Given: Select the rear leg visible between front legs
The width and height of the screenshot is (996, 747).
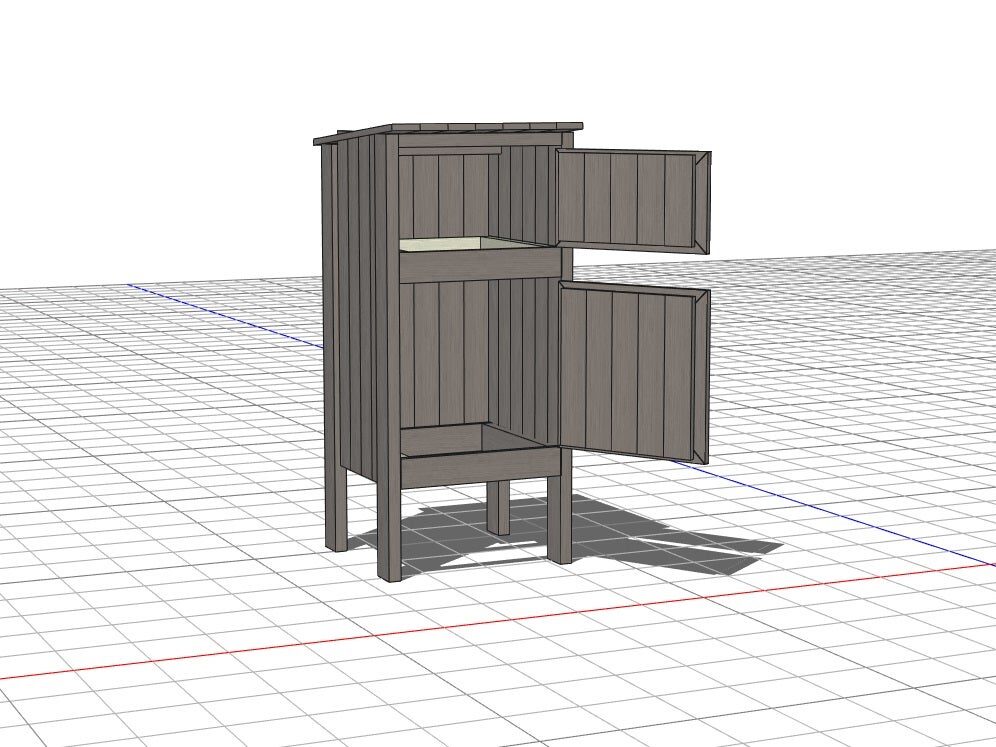Looking at the screenshot, I should coord(499,507).
